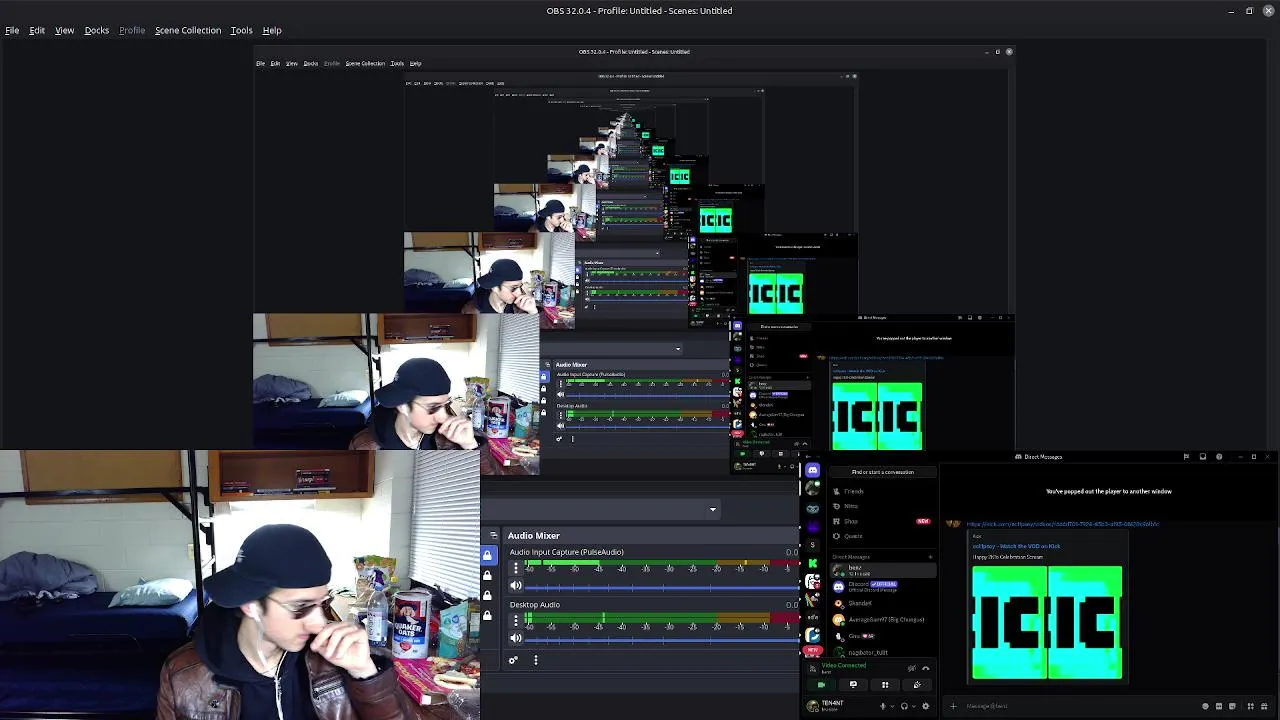Mute Desktop Audio with its speaker icon
Screen dimensions: 1280x720
[x=516, y=638]
